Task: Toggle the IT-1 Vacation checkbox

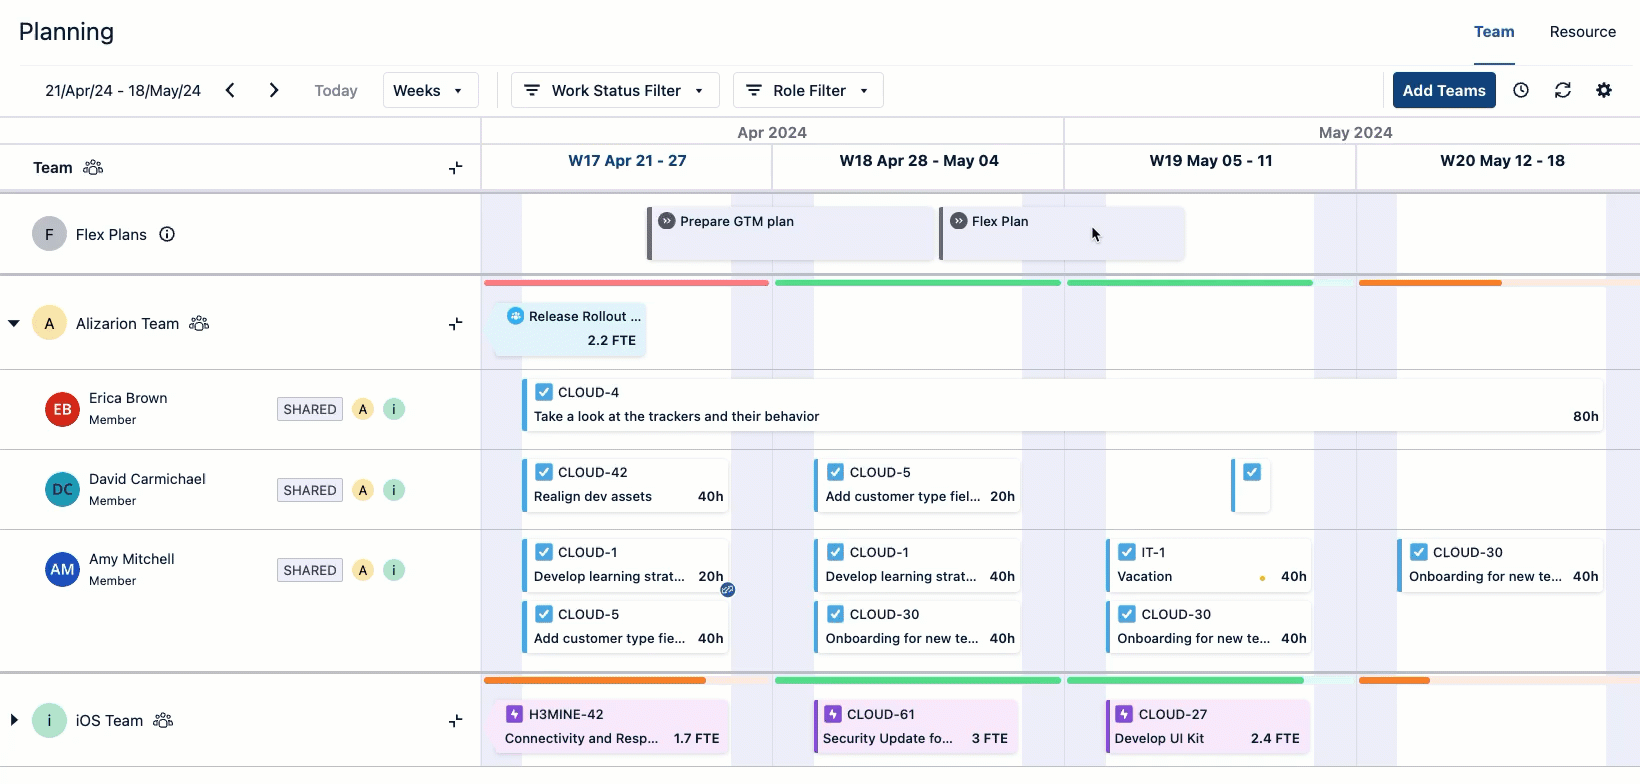Action: pyautogui.click(x=1127, y=552)
